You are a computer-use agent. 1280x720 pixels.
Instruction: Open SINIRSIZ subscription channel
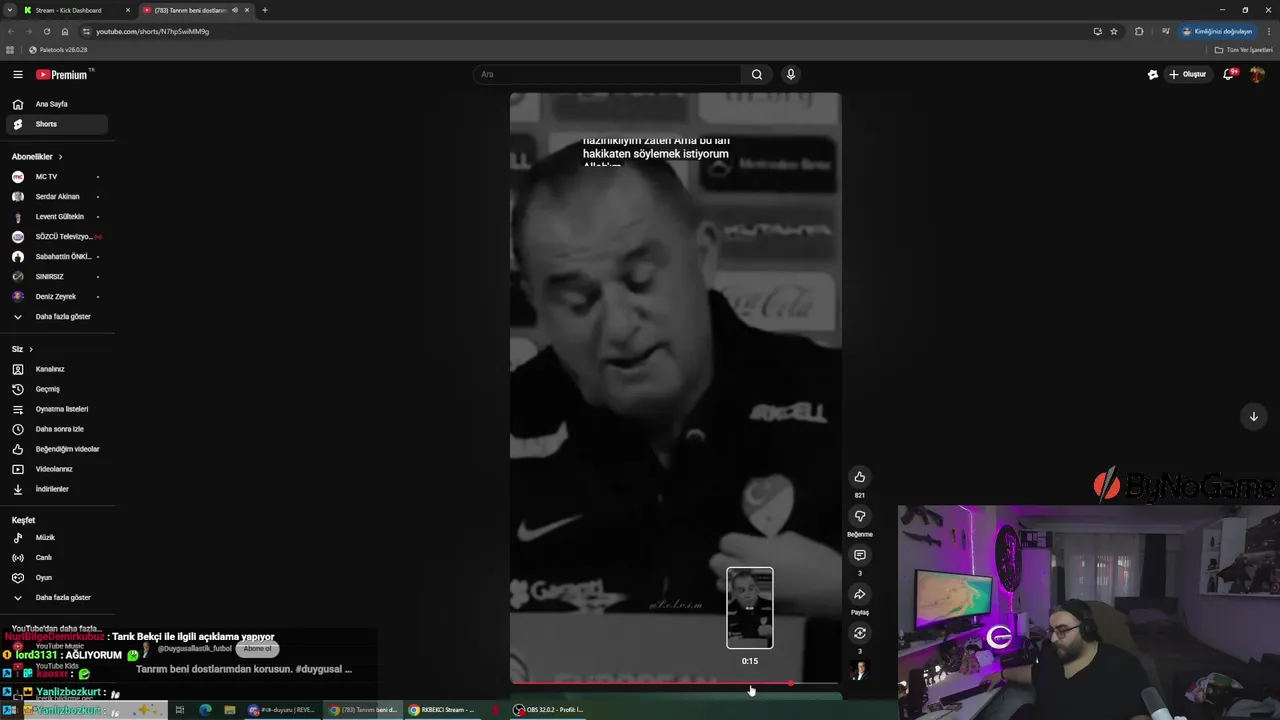pos(57,277)
